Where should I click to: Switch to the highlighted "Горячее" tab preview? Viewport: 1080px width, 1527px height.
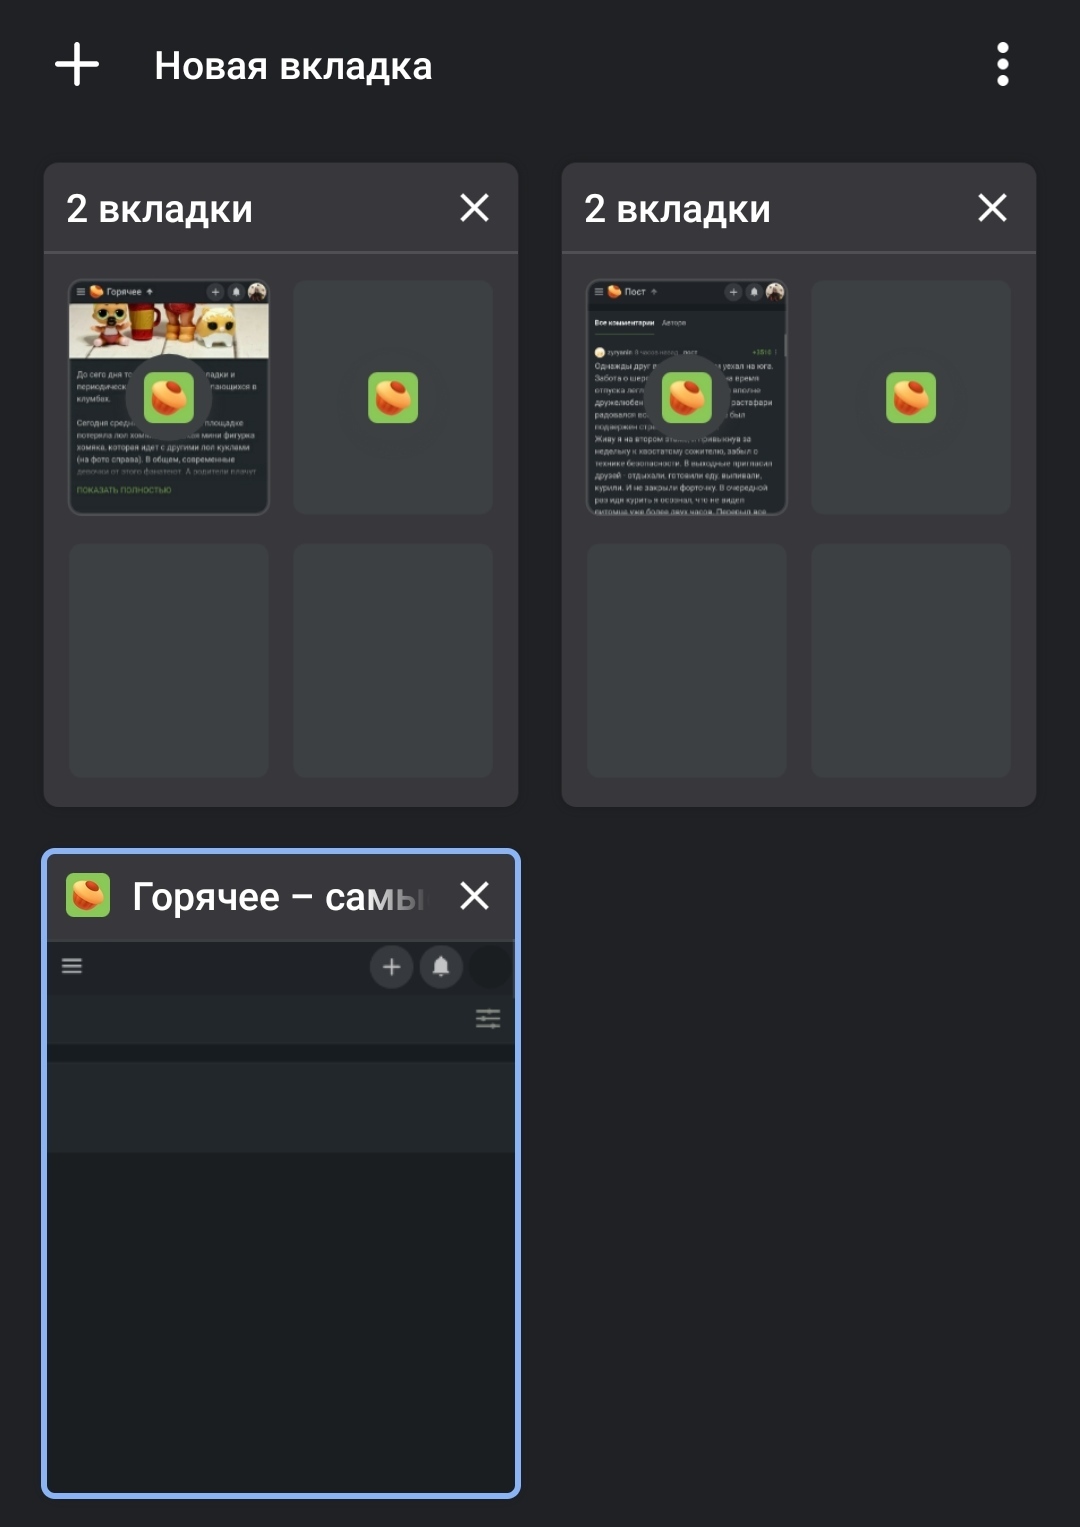click(281, 1217)
